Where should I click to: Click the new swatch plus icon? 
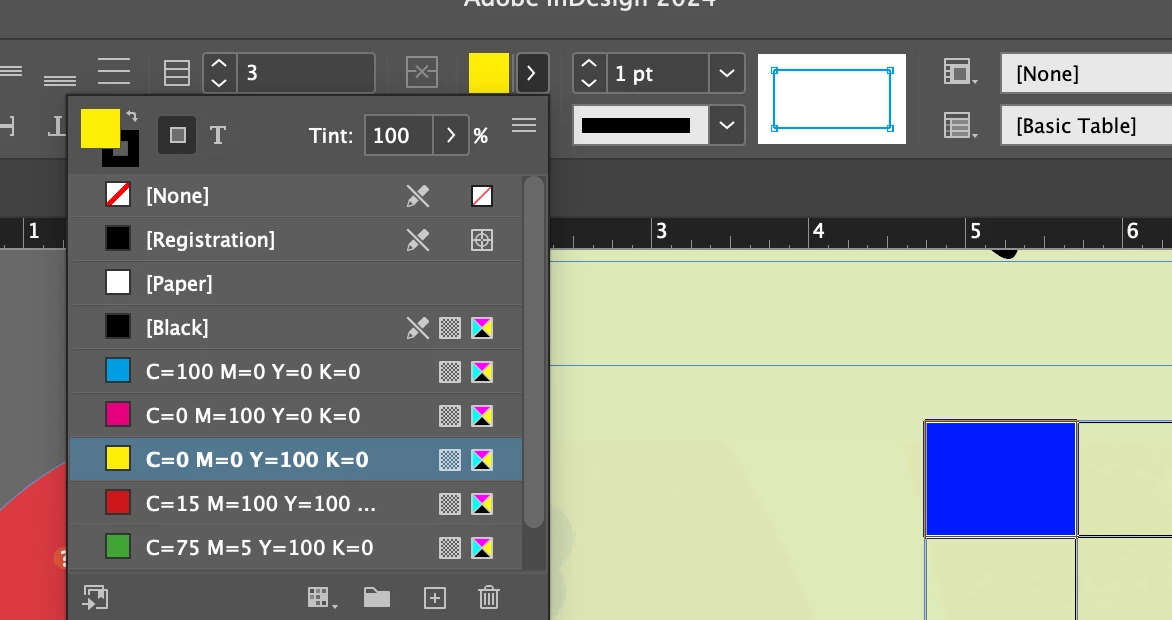[435, 598]
